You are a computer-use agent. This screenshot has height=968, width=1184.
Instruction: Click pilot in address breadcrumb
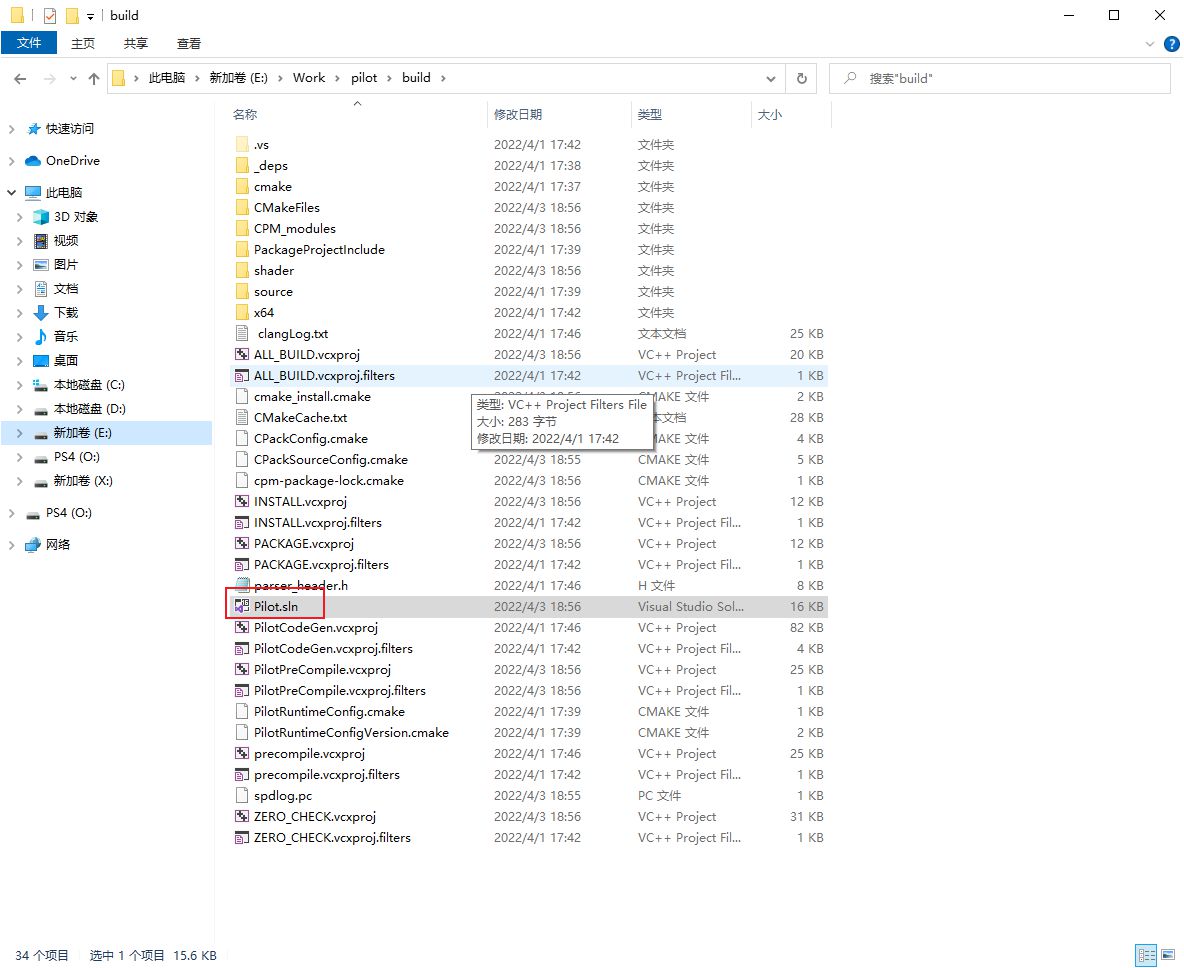(x=364, y=78)
